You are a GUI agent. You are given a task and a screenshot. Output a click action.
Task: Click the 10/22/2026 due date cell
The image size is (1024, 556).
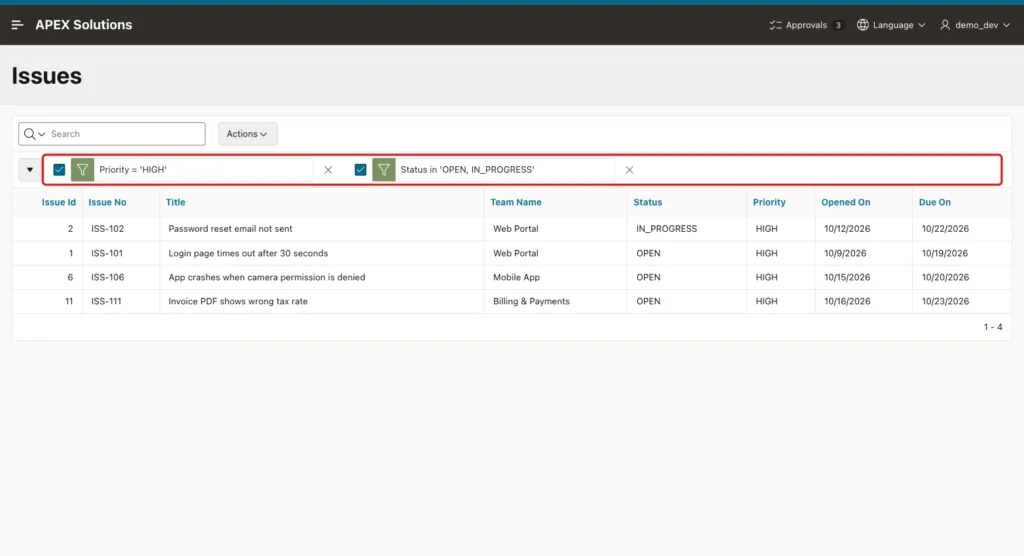945,229
